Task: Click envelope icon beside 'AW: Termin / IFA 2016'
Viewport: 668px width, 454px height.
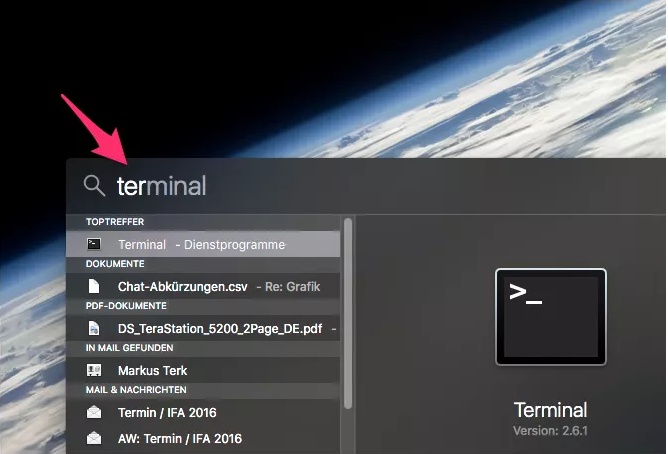Action: (x=94, y=438)
